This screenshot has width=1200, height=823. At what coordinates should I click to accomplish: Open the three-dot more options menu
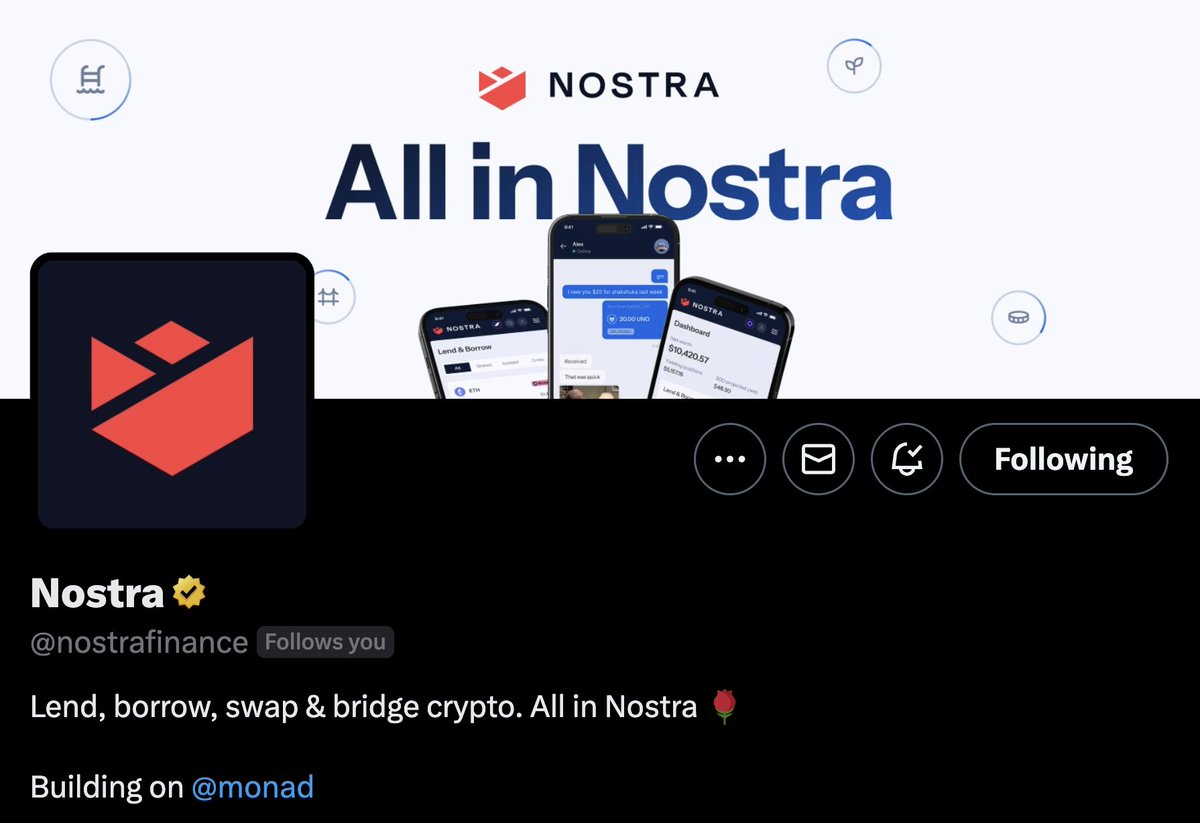coord(730,459)
